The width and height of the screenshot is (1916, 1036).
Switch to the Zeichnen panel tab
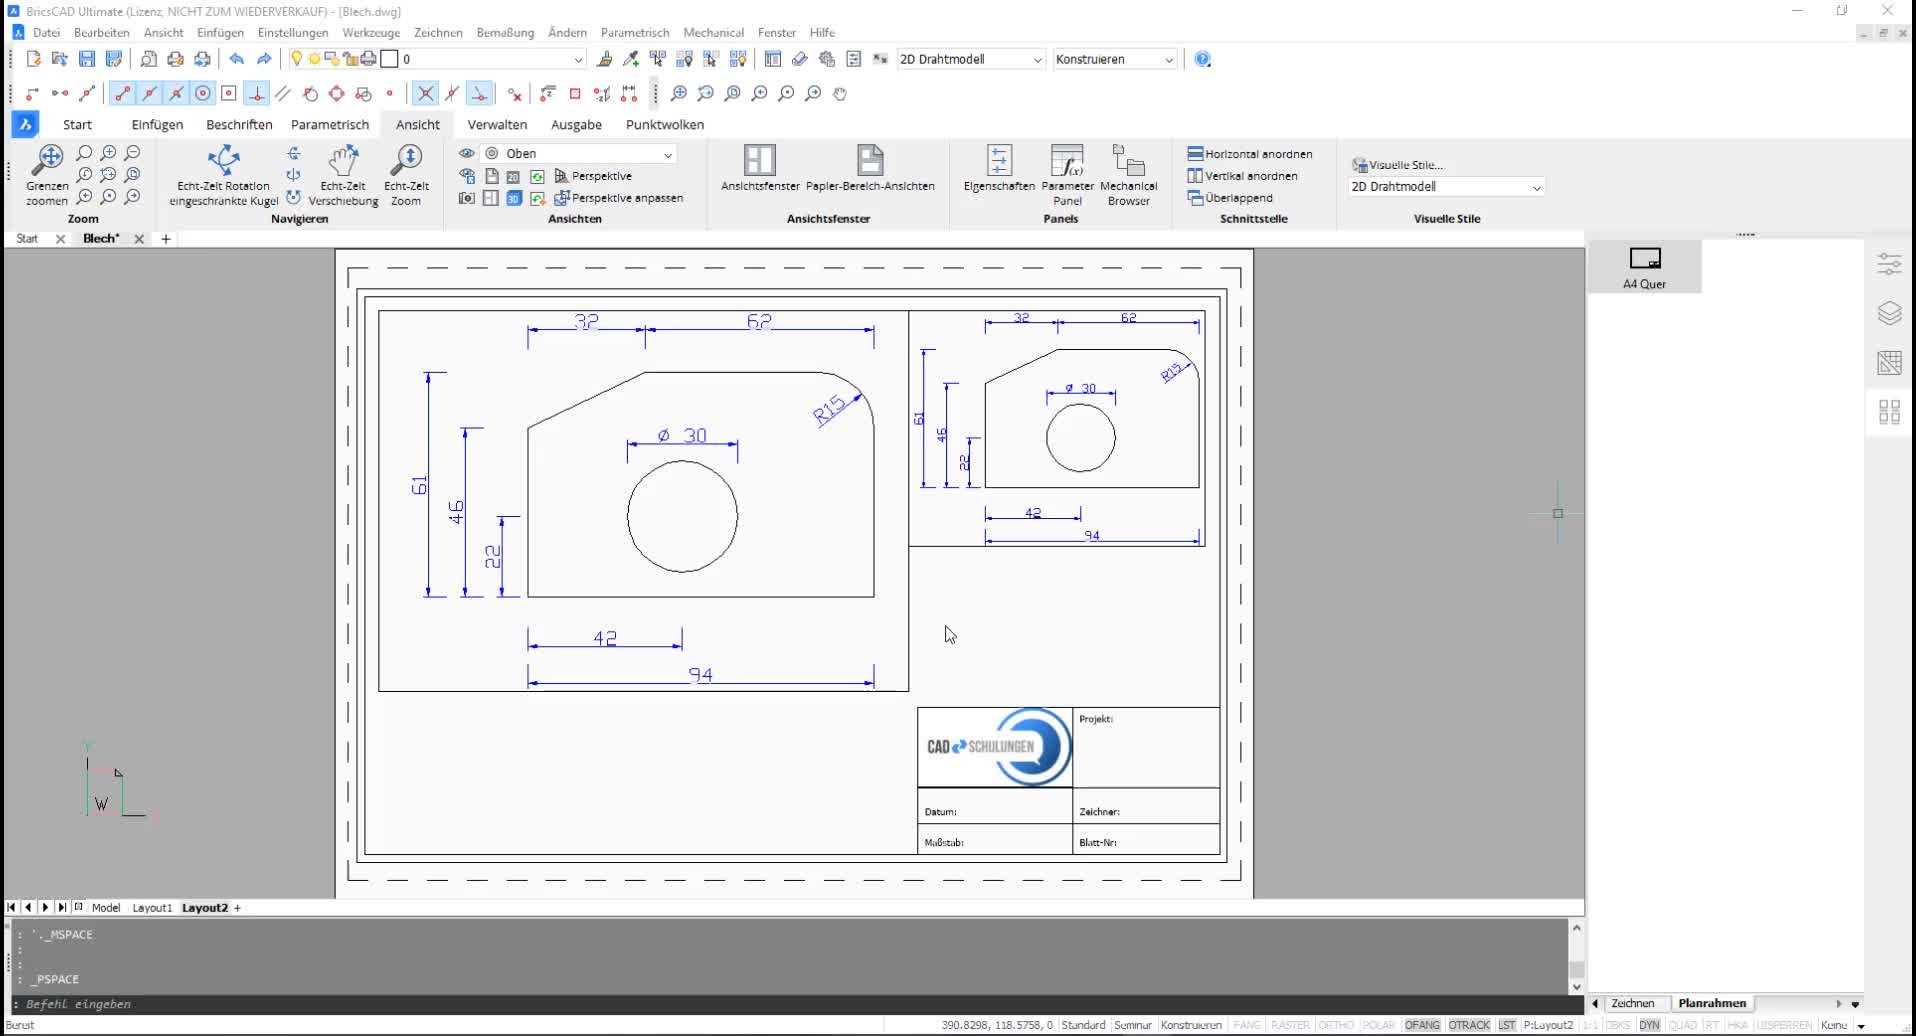[x=1632, y=1003]
